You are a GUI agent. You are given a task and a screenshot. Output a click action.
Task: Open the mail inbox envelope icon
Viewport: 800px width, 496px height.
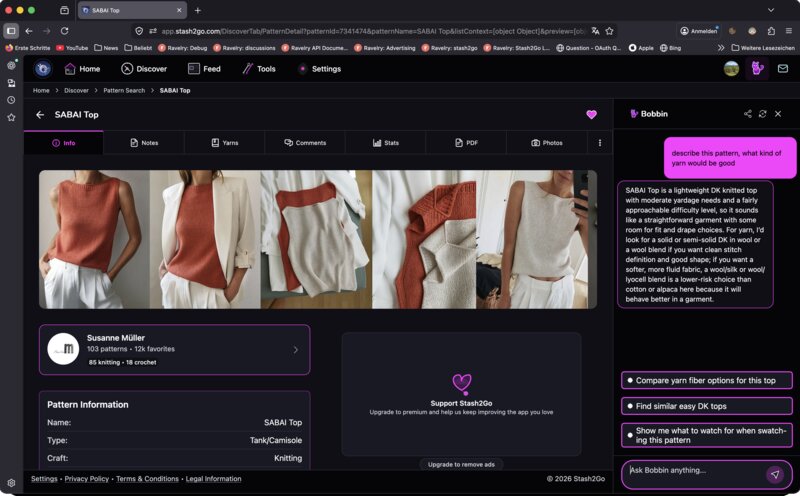coord(782,68)
